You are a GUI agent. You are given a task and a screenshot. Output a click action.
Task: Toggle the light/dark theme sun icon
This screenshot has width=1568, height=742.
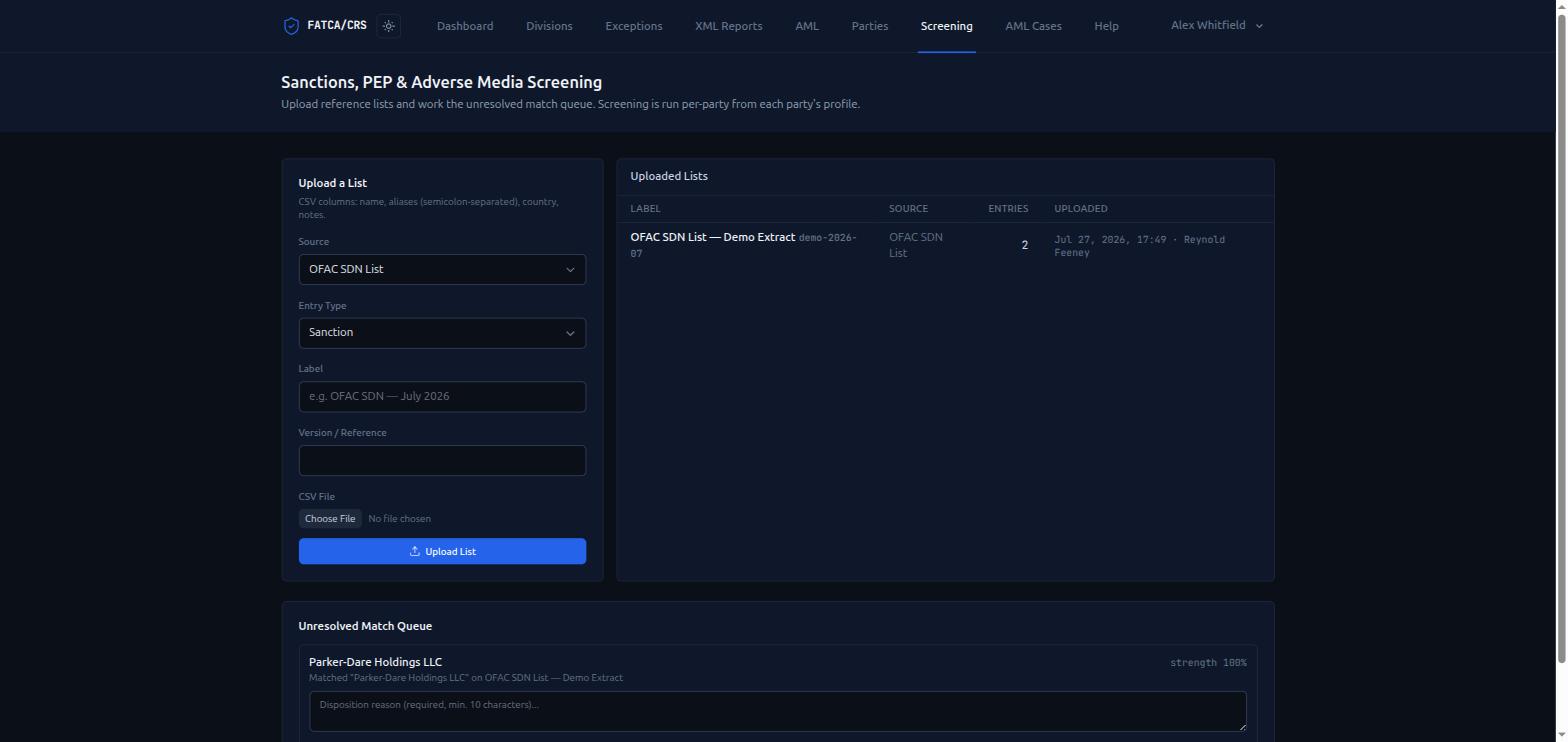pos(389,26)
